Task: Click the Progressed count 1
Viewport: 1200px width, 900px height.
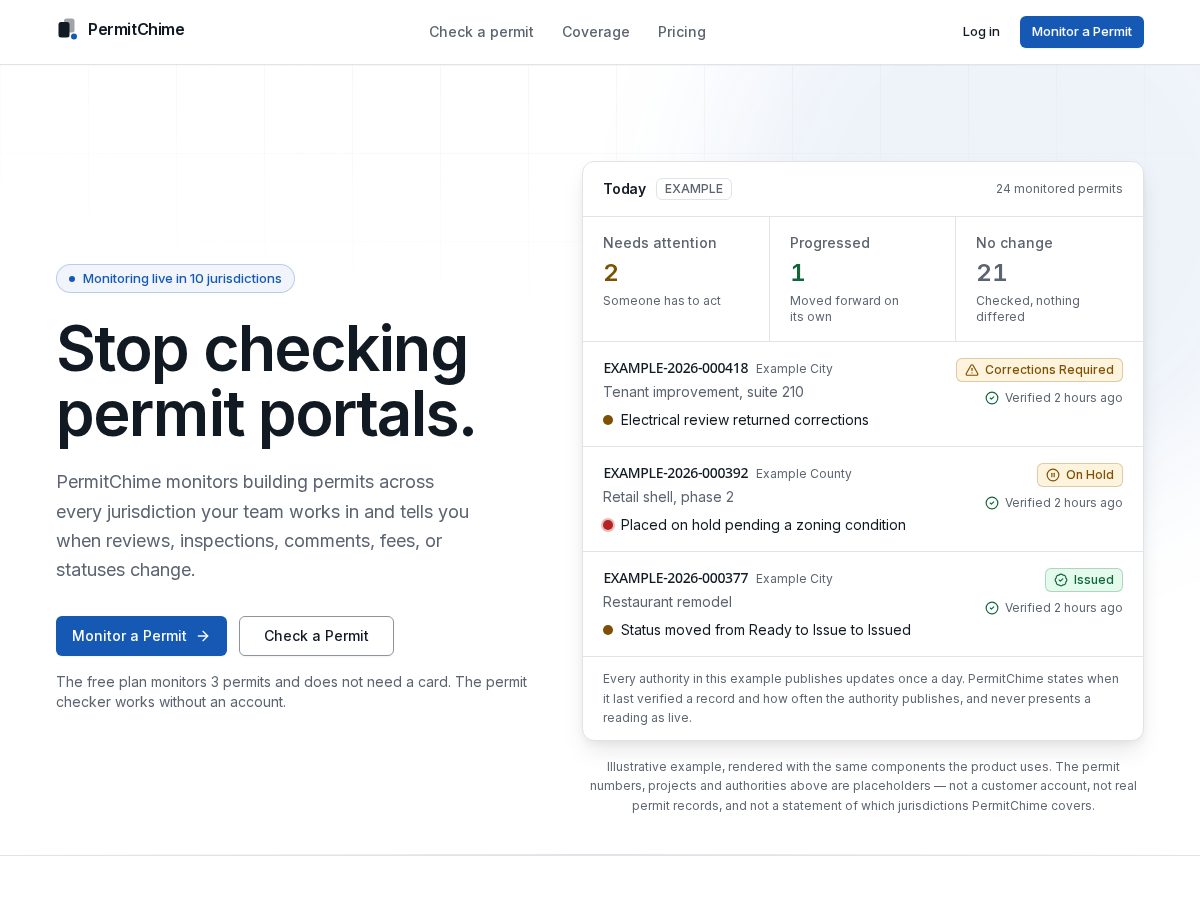Action: [x=797, y=272]
